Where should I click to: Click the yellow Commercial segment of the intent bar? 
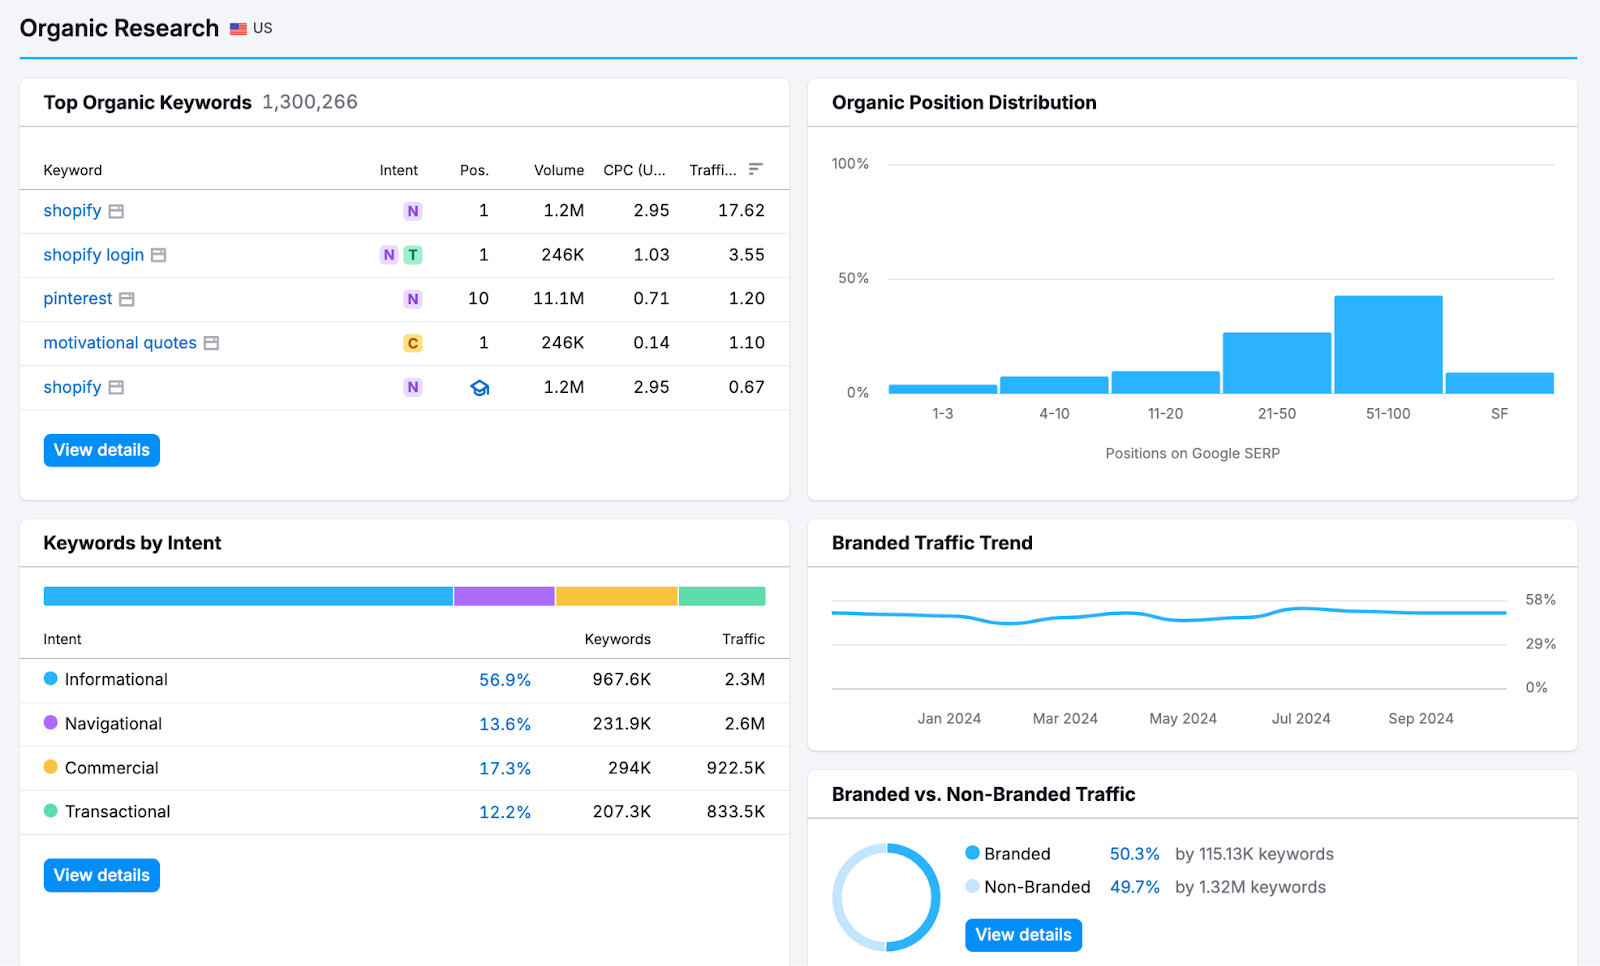[617, 596]
